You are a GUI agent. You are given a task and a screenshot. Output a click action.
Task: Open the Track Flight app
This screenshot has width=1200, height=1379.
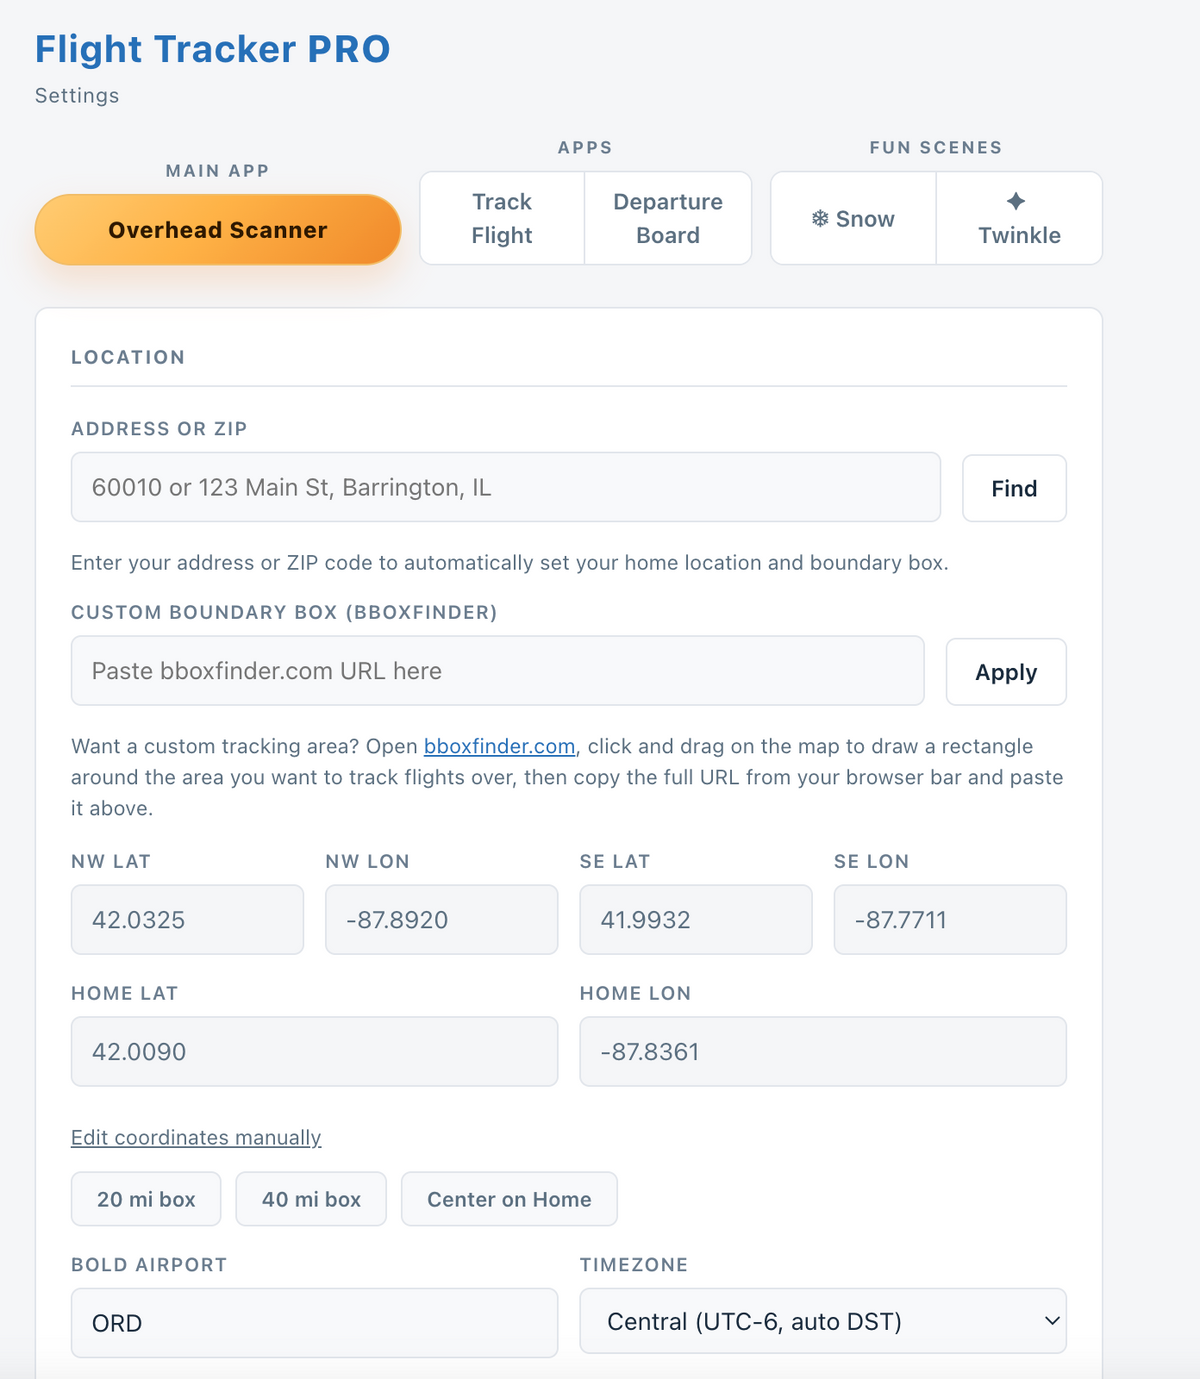coord(502,218)
